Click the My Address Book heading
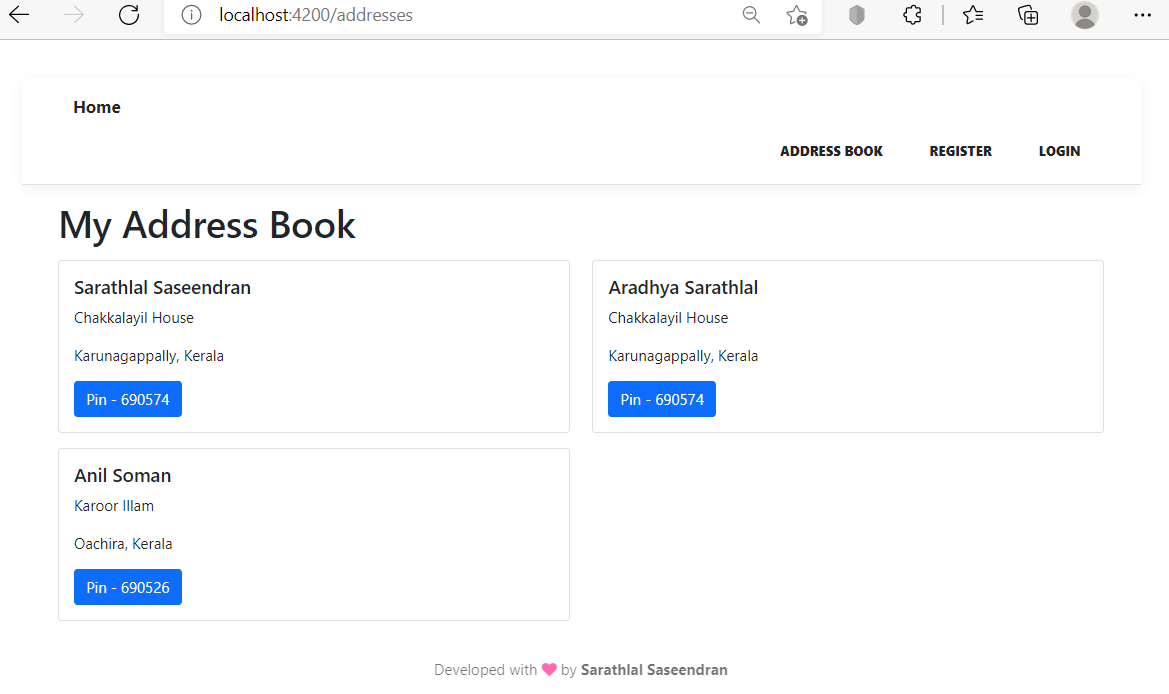The width and height of the screenshot is (1169, 694). coord(207,225)
